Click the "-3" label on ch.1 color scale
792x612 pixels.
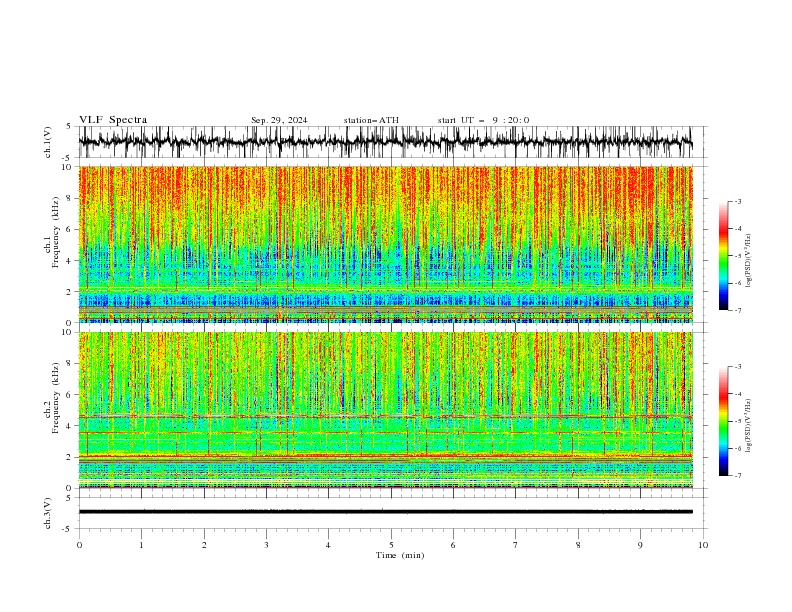pos(737,201)
